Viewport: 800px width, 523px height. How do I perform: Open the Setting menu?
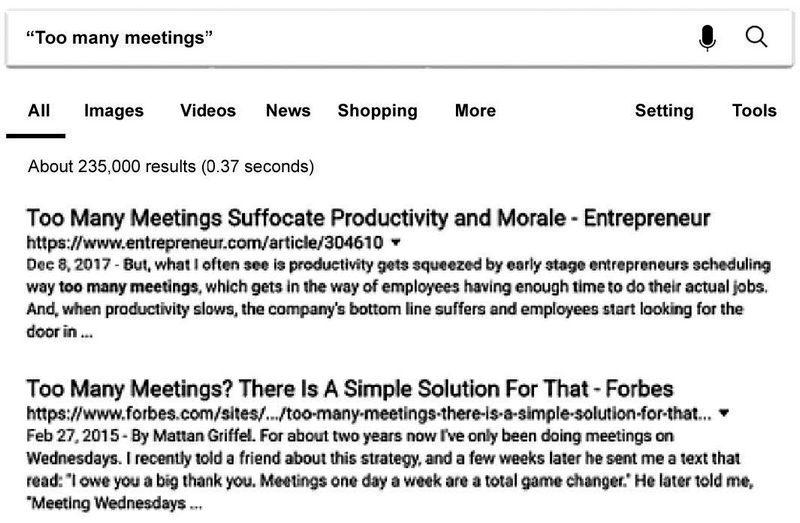tap(664, 111)
